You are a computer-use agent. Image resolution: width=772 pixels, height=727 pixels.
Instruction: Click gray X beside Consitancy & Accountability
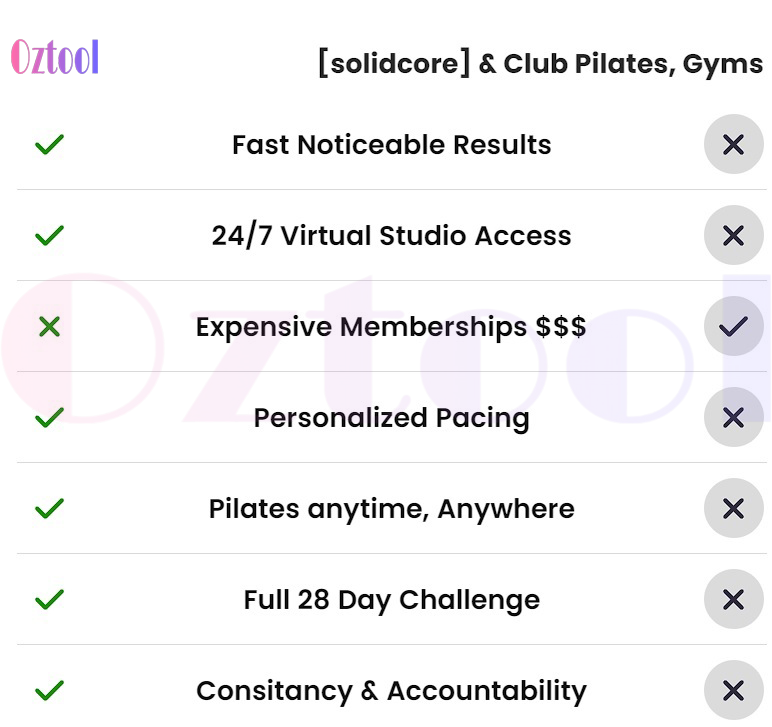pyautogui.click(x=734, y=691)
